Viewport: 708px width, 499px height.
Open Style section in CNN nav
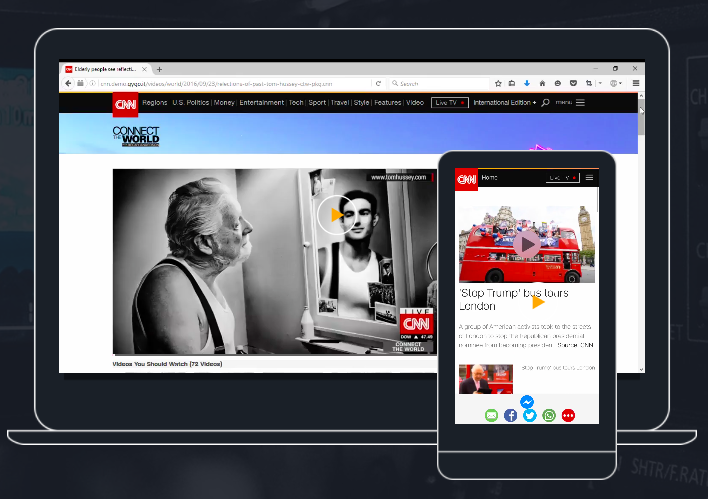(x=361, y=103)
